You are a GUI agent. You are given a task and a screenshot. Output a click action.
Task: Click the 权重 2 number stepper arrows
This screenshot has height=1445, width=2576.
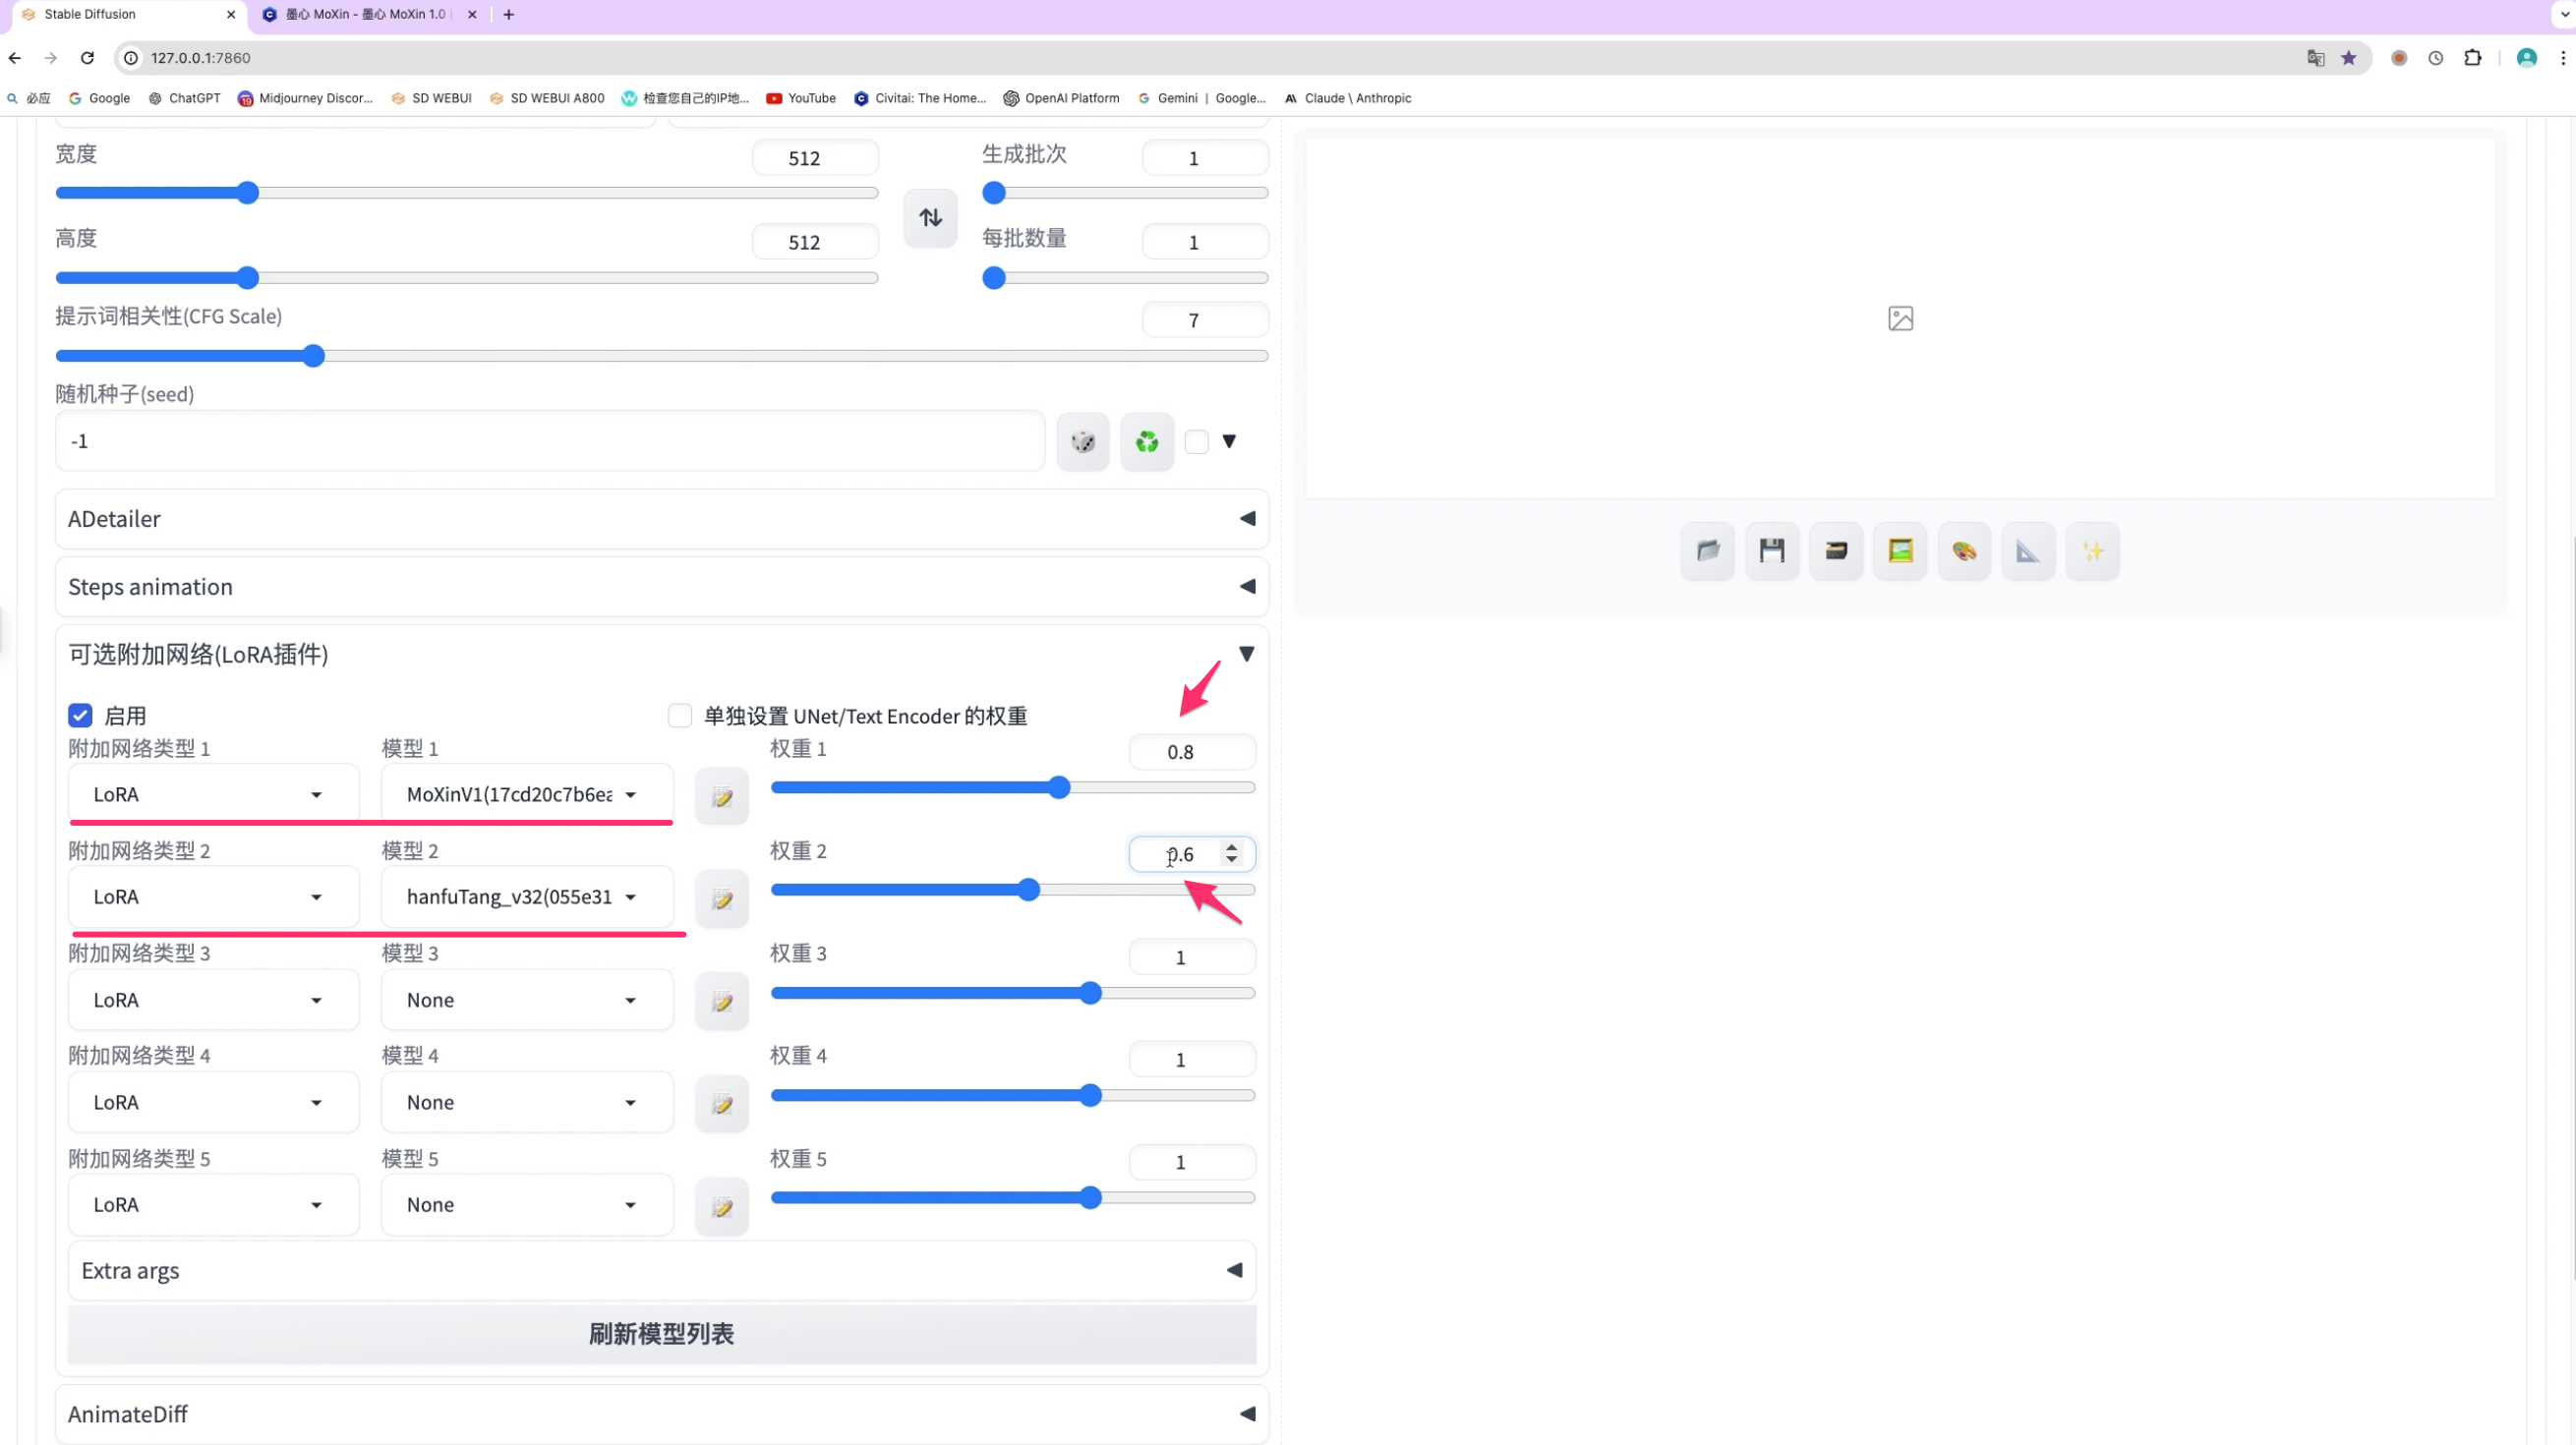pyautogui.click(x=1232, y=854)
